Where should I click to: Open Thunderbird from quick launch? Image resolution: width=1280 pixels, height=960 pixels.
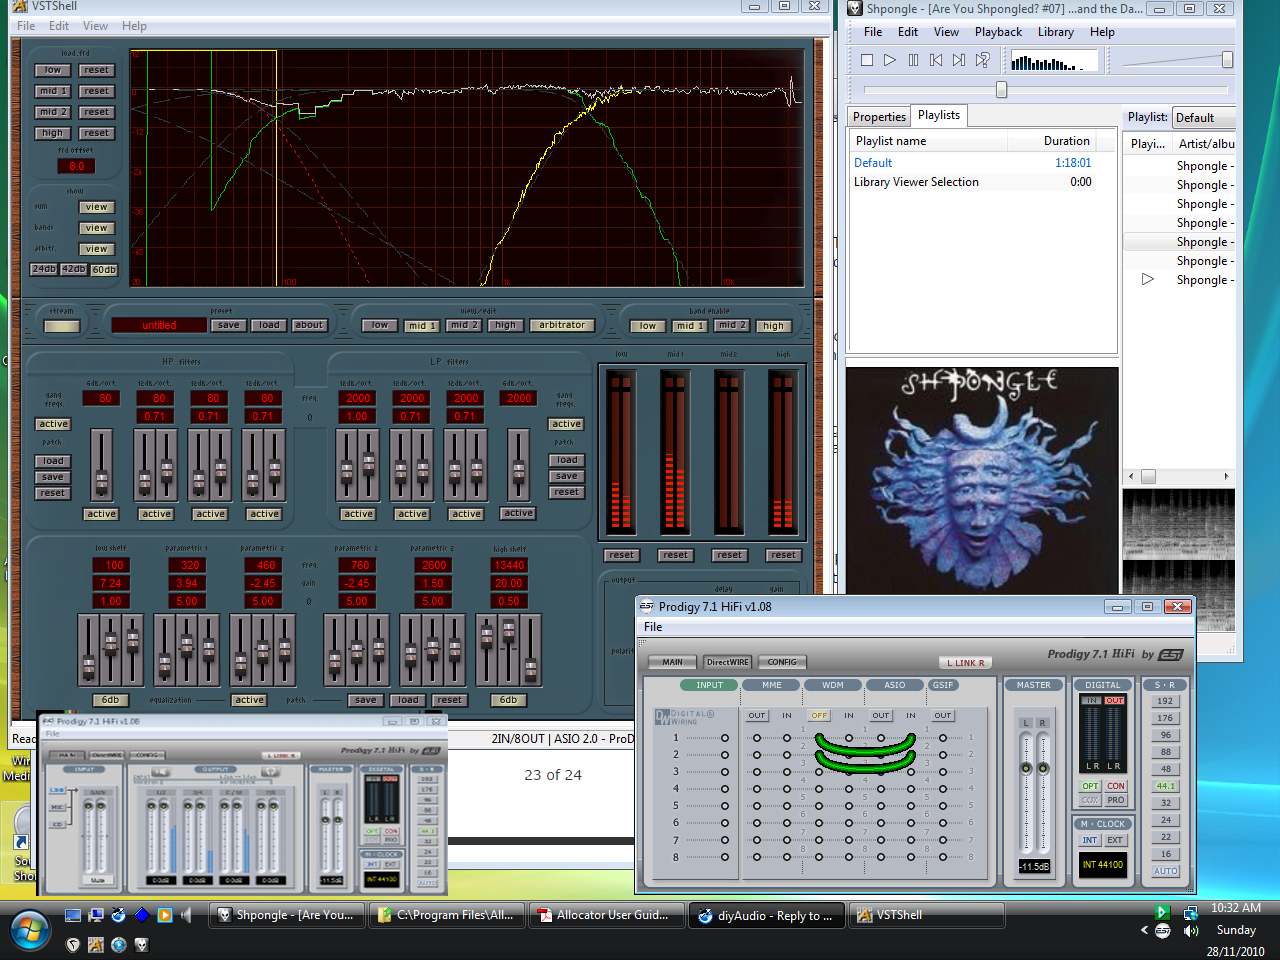click(119, 914)
